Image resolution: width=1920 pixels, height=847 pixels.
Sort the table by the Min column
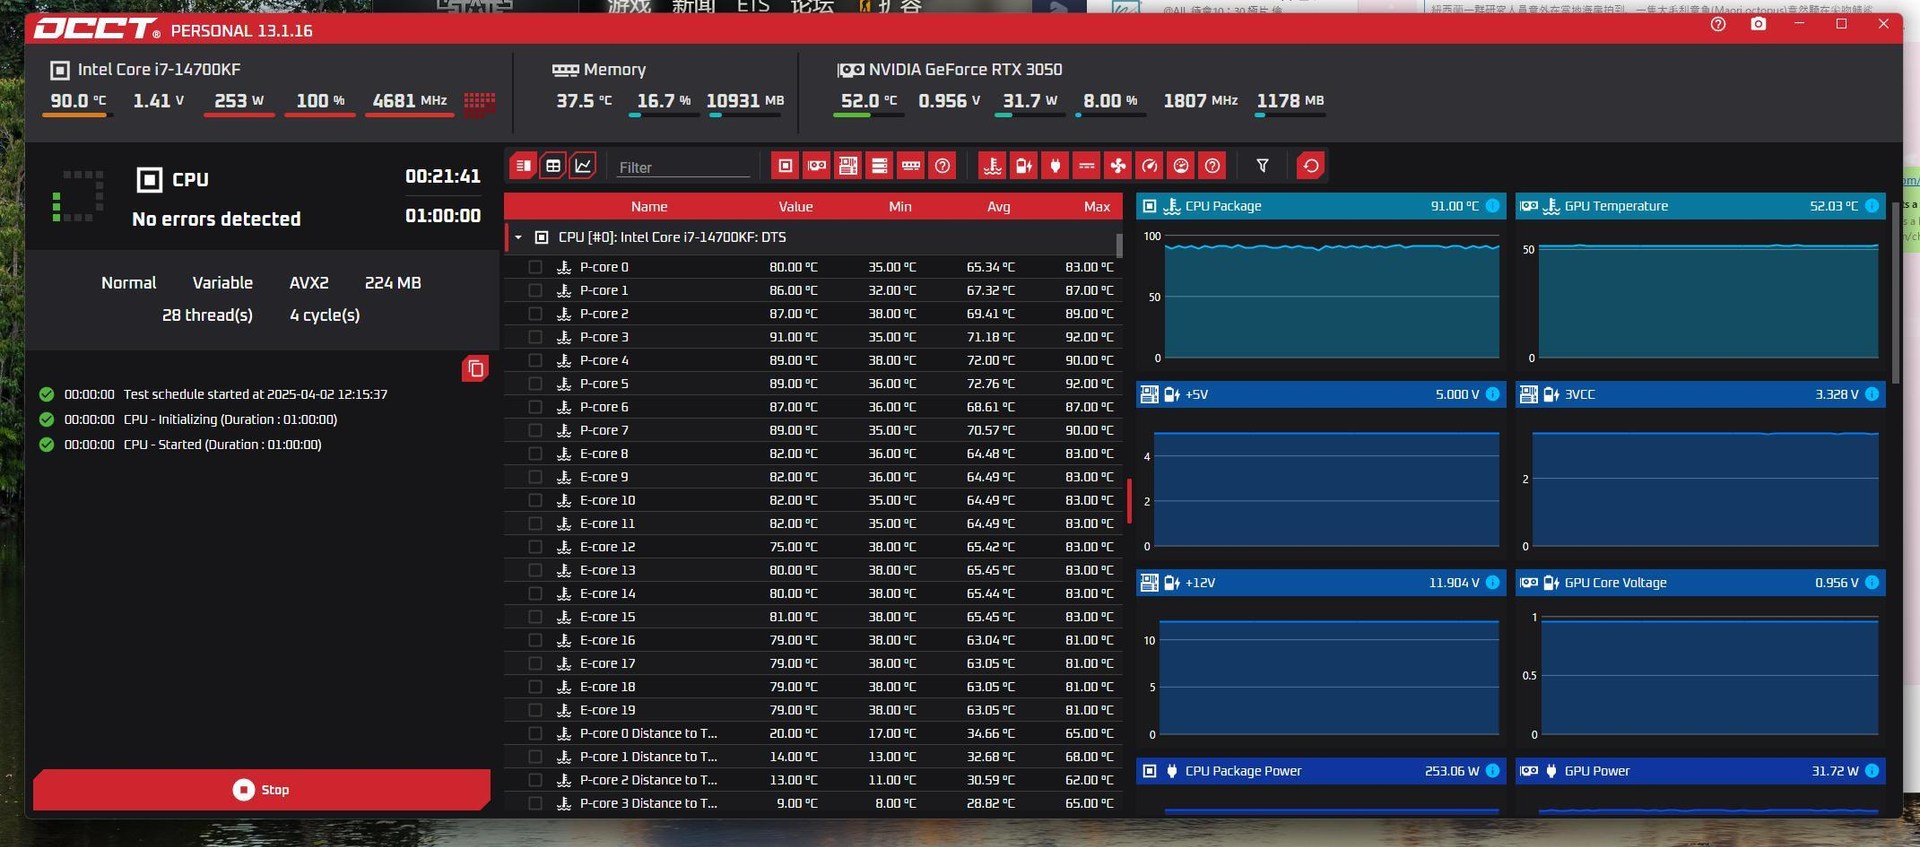[900, 207]
